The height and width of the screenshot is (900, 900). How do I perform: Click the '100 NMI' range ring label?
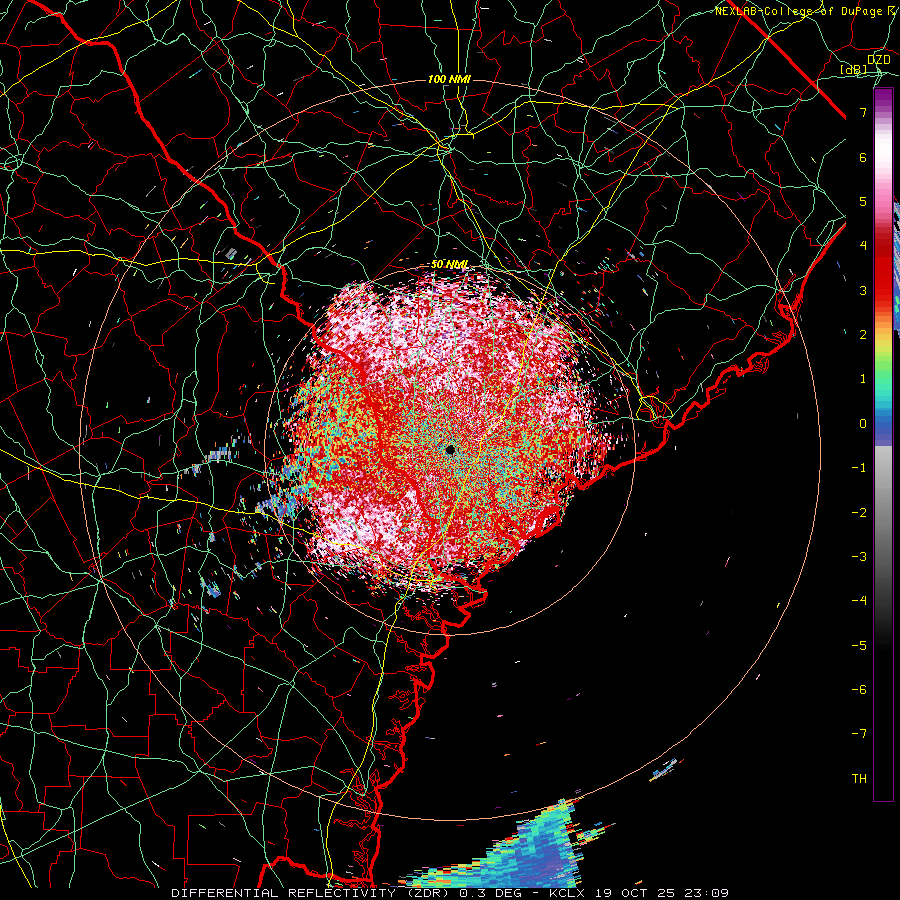point(449,79)
